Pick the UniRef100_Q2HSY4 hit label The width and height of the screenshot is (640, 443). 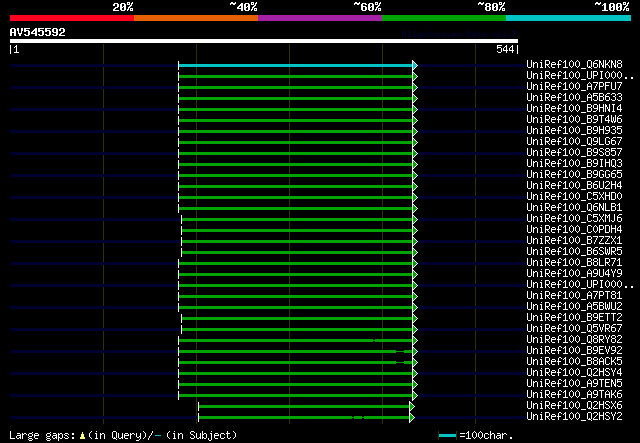tap(574, 373)
